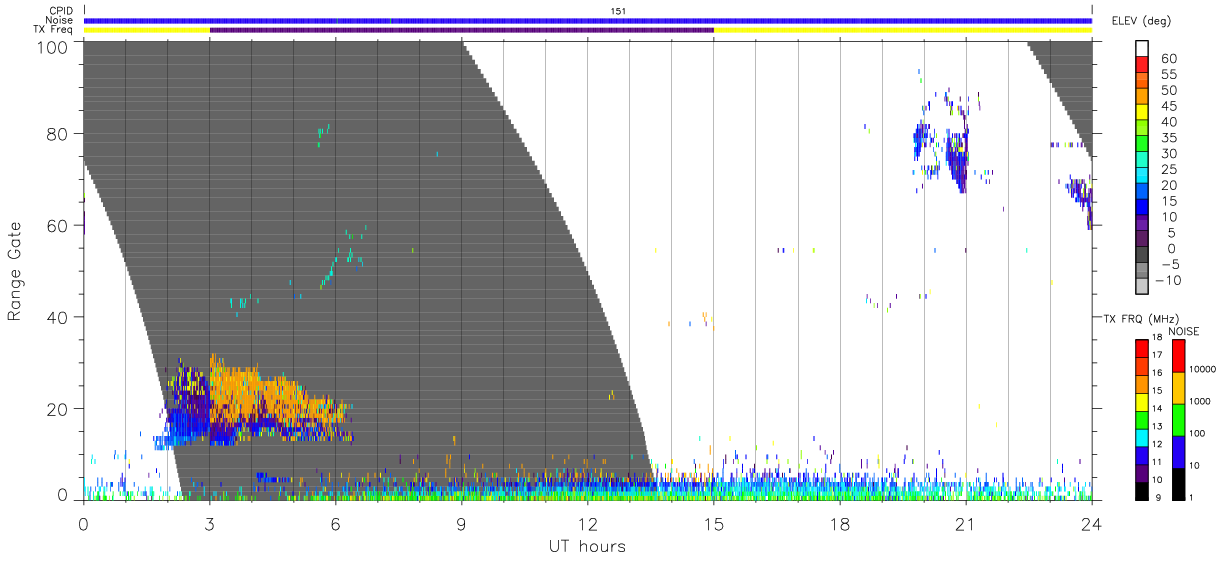Pick the red top segment of the TX FRQ color bar

(x=1142, y=348)
